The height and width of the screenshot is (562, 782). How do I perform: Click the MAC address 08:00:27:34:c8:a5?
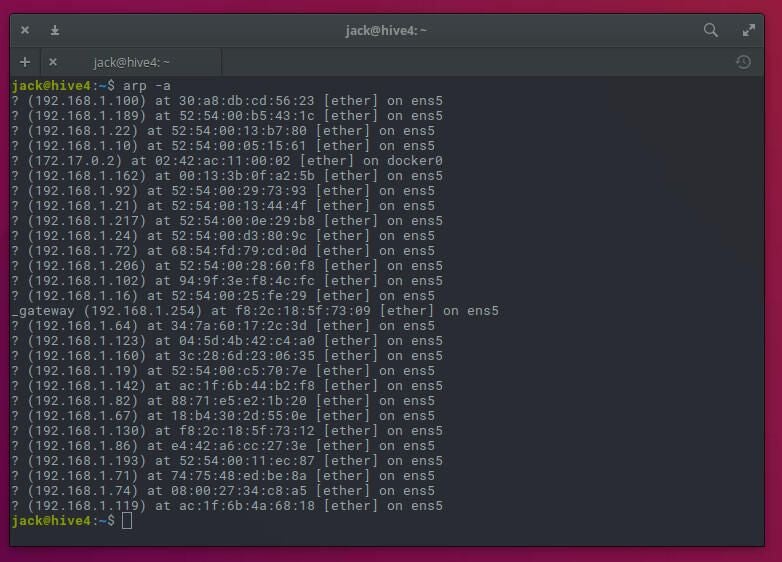coord(239,490)
